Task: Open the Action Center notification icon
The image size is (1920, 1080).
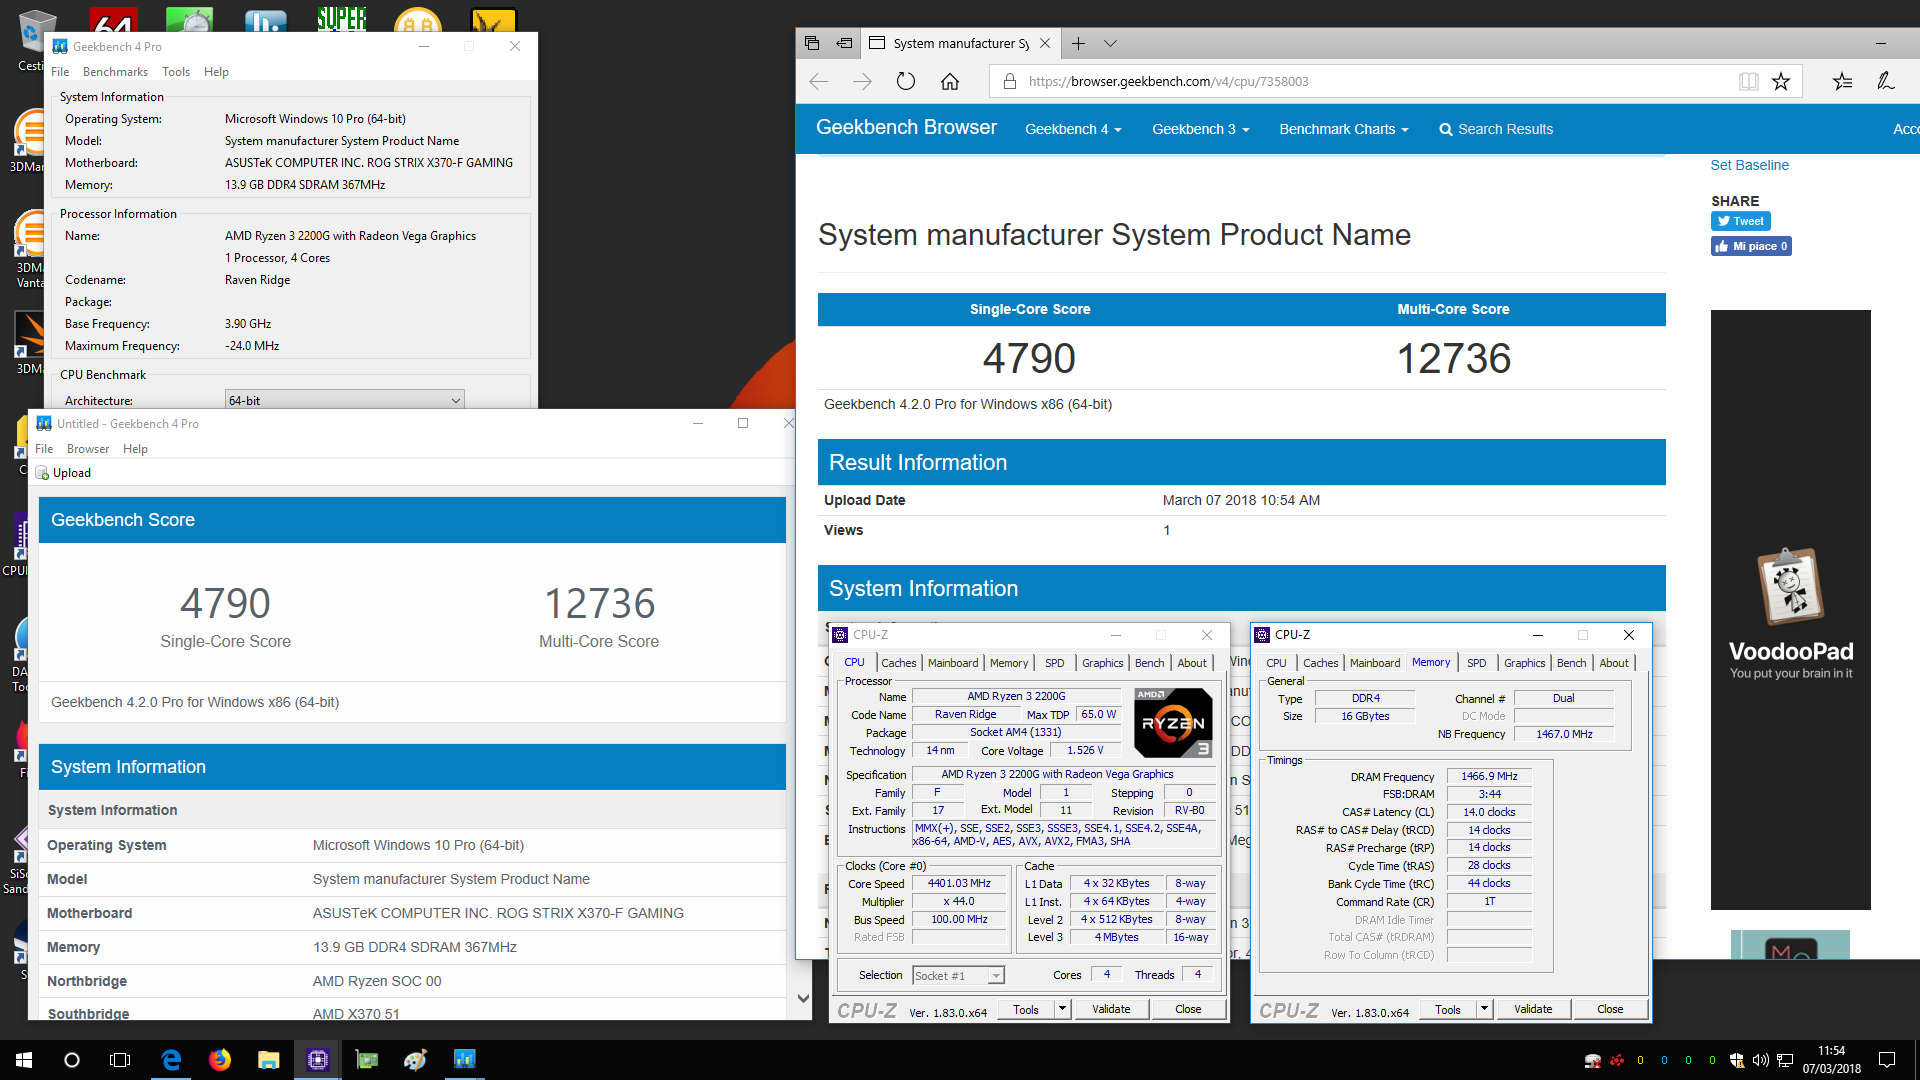Action: click(1887, 1060)
